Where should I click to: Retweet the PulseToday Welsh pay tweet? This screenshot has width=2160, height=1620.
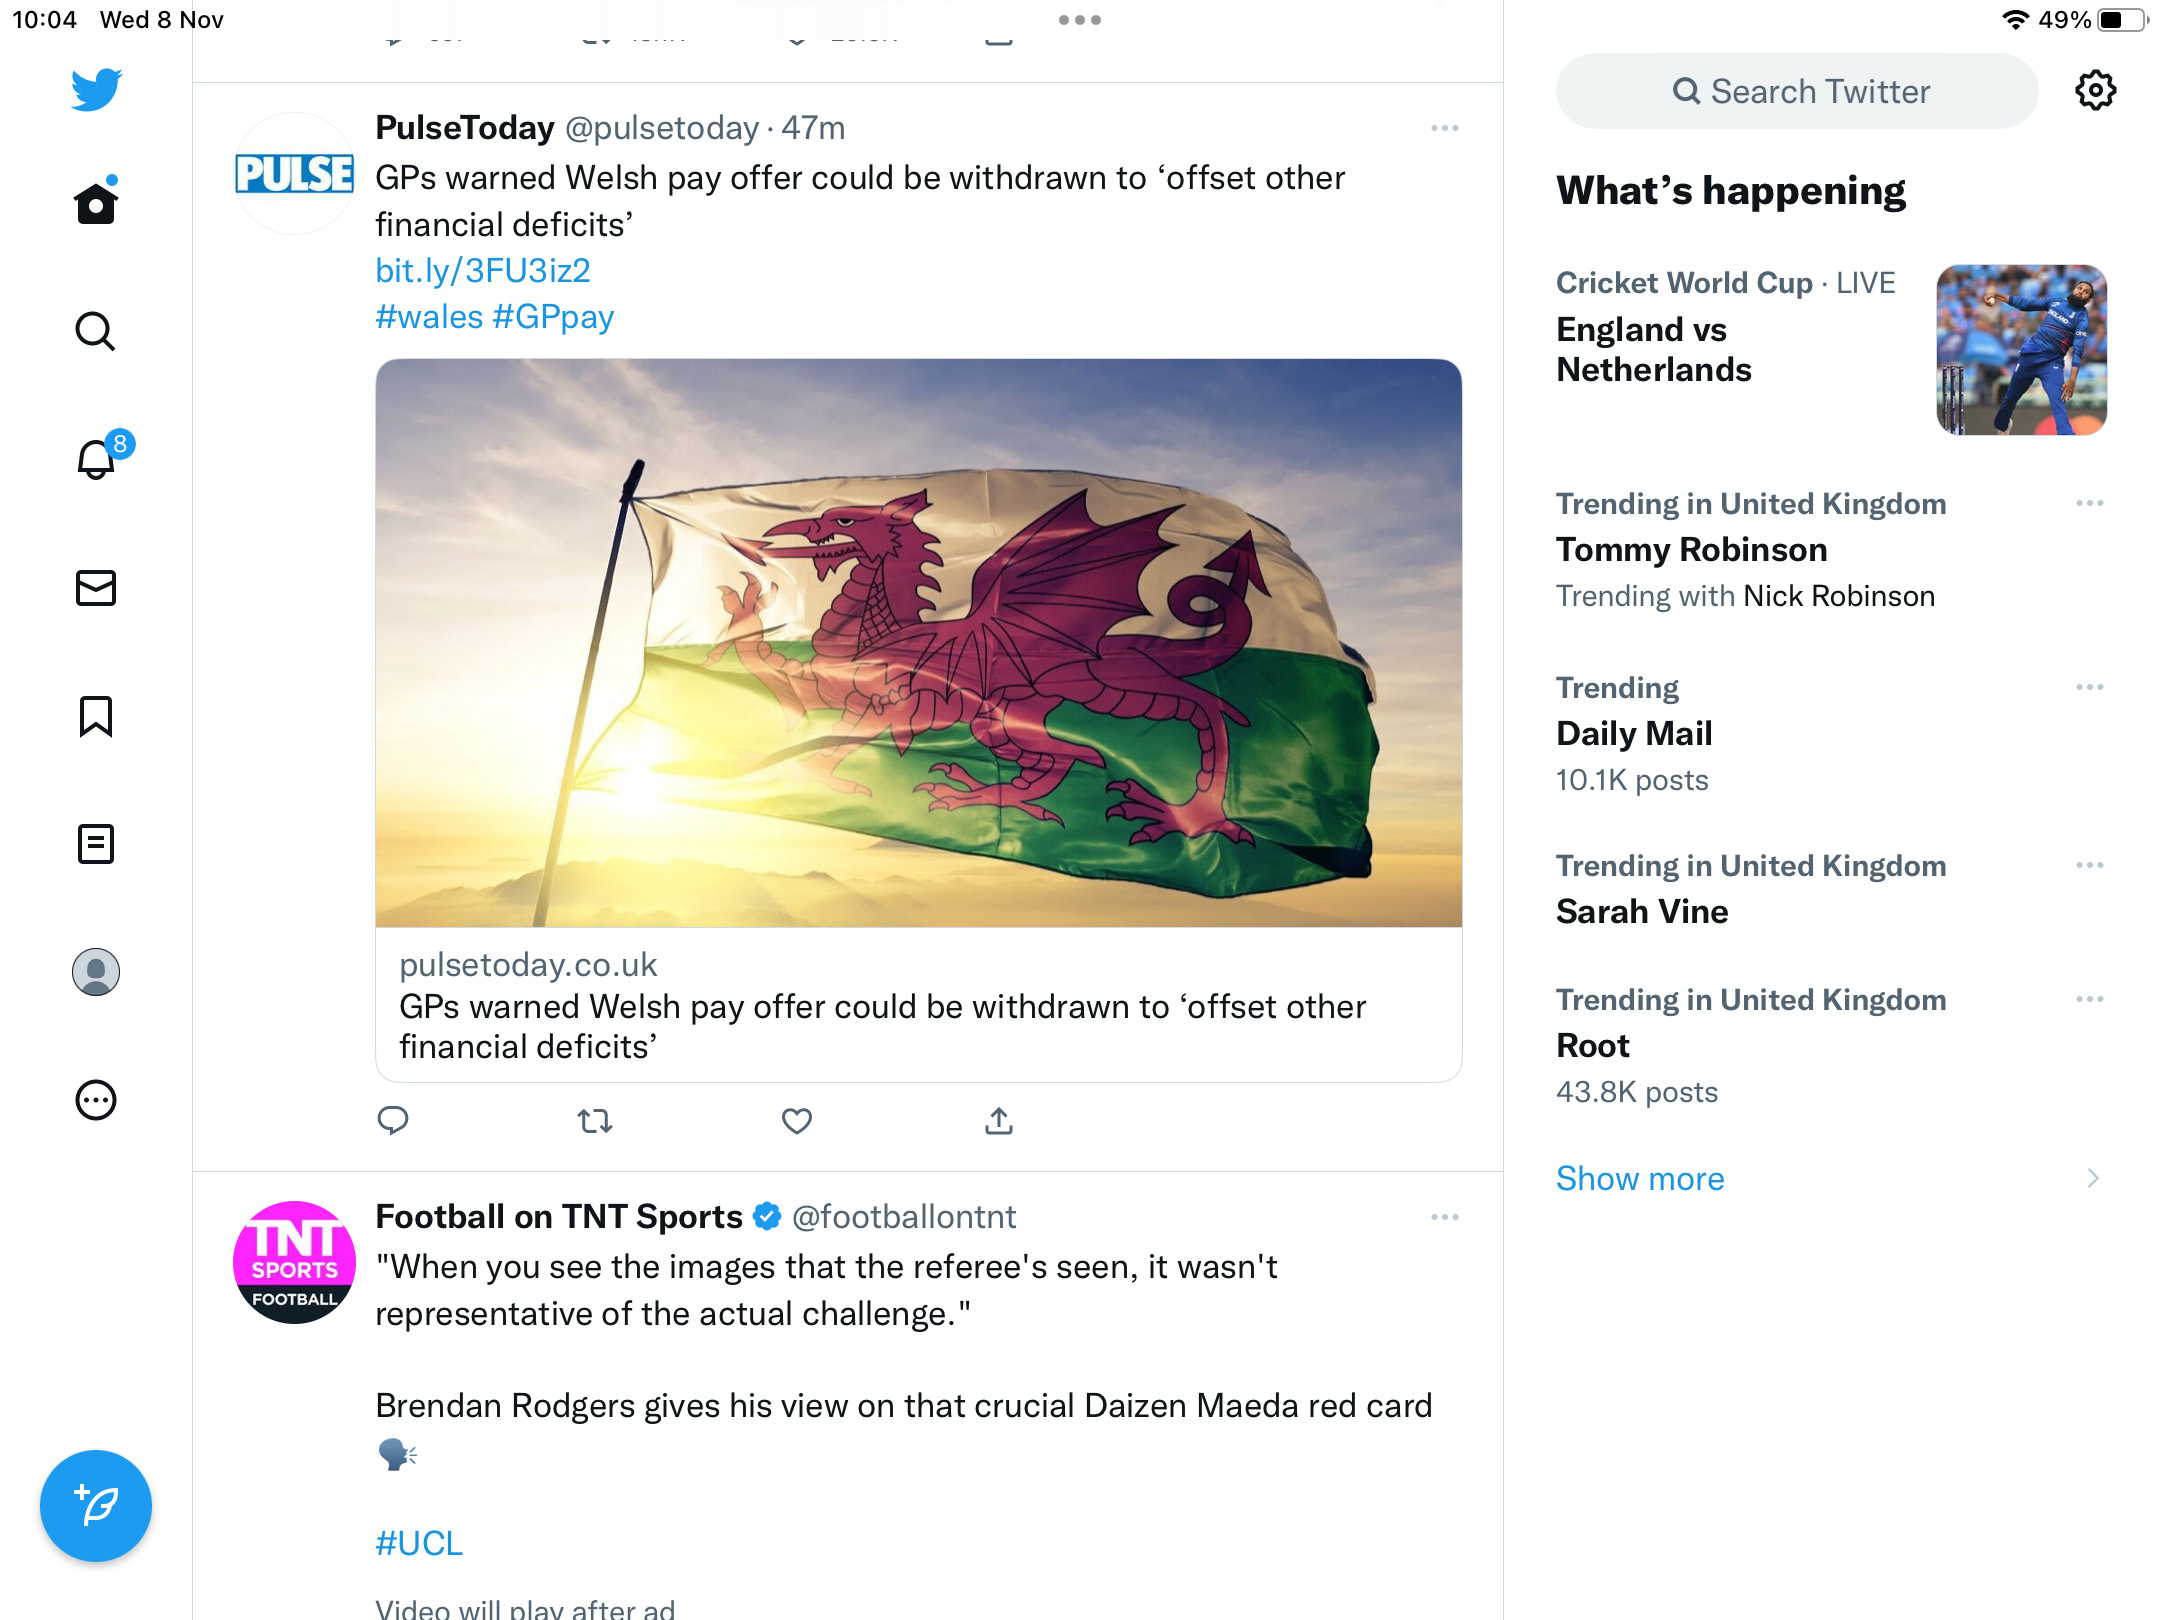pyautogui.click(x=595, y=1121)
